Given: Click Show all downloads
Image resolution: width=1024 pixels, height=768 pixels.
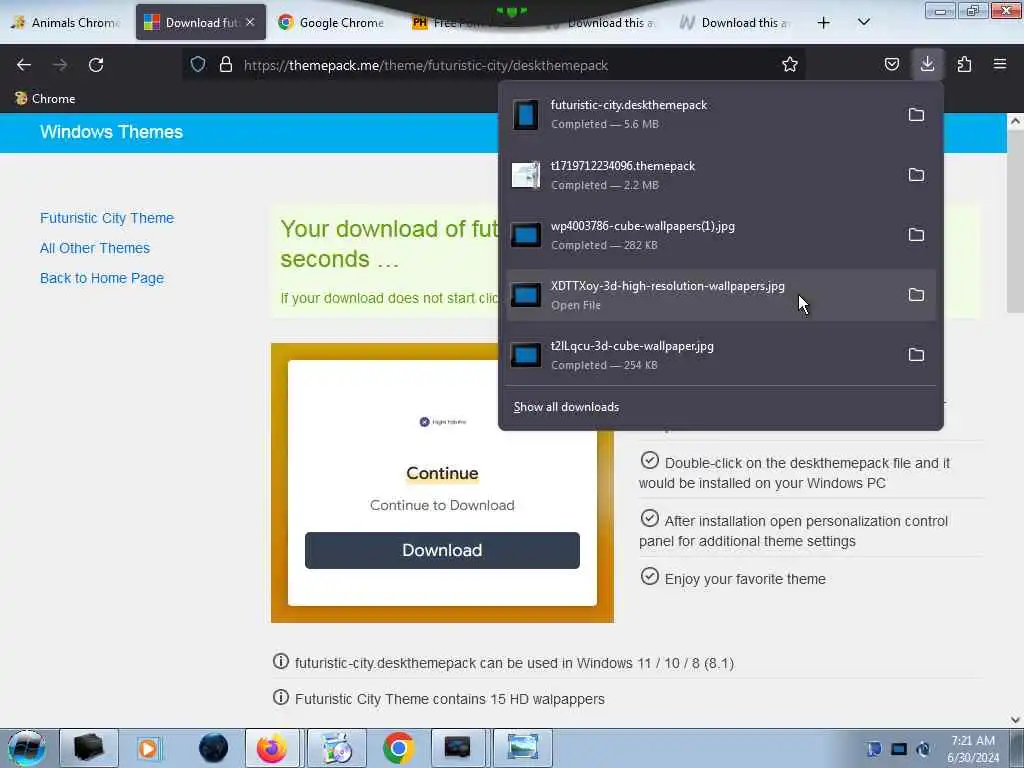Looking at the screenshot, I should click(x=566, y=407).
